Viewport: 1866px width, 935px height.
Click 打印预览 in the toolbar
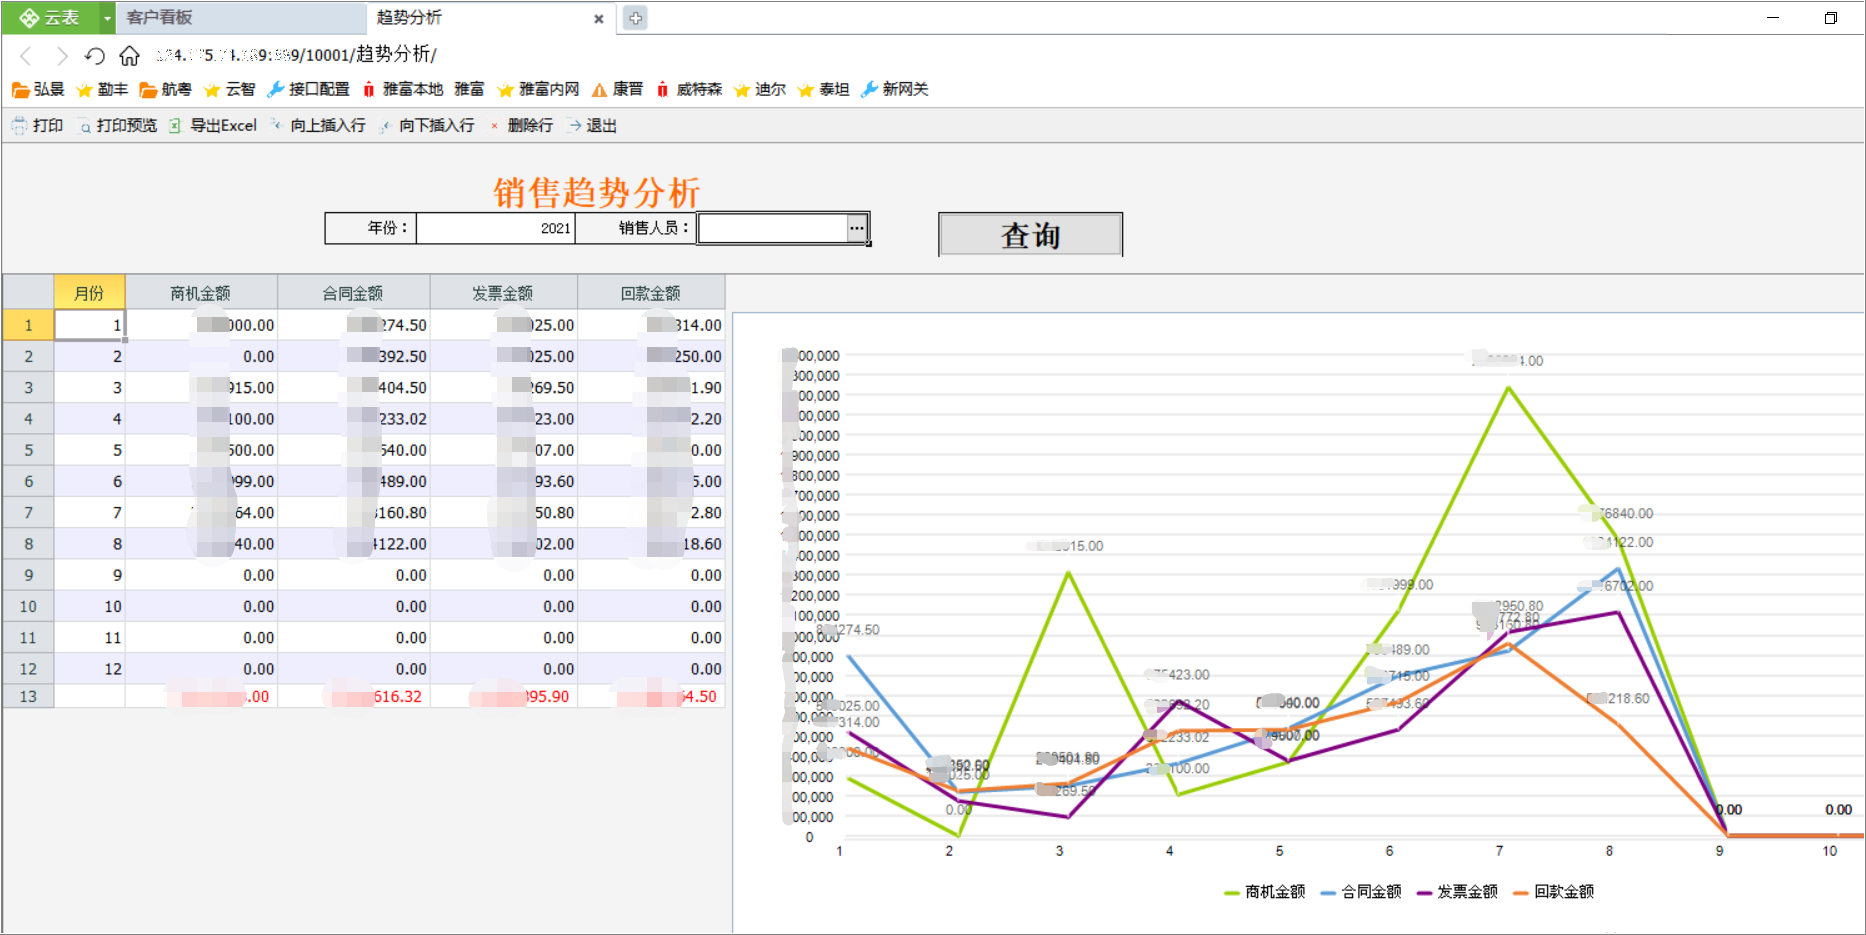tap(118, 126)
